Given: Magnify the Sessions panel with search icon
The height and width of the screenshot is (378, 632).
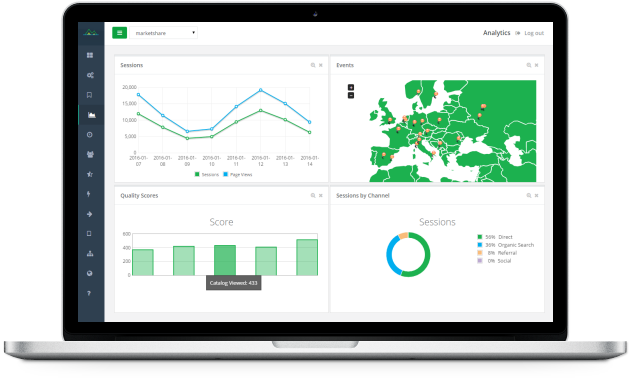Looking at the screenshot, I should click(313, 65).
